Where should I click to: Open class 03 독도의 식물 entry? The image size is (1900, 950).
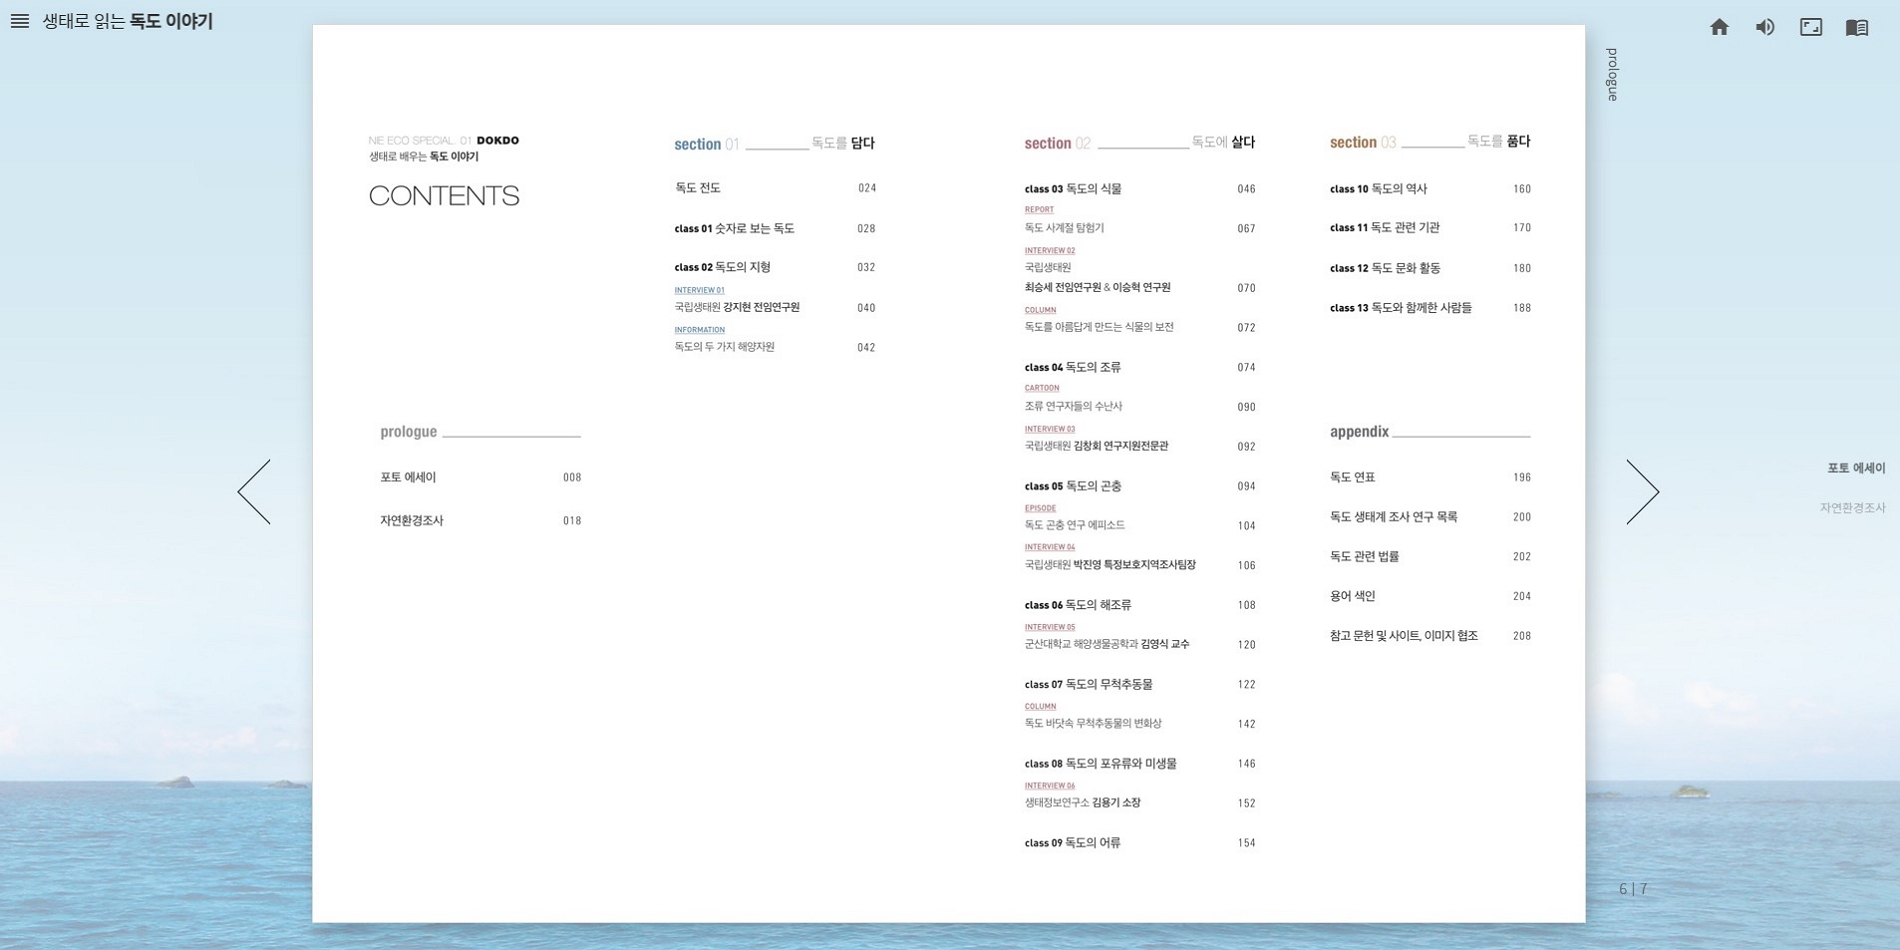tap(1073, 189)
